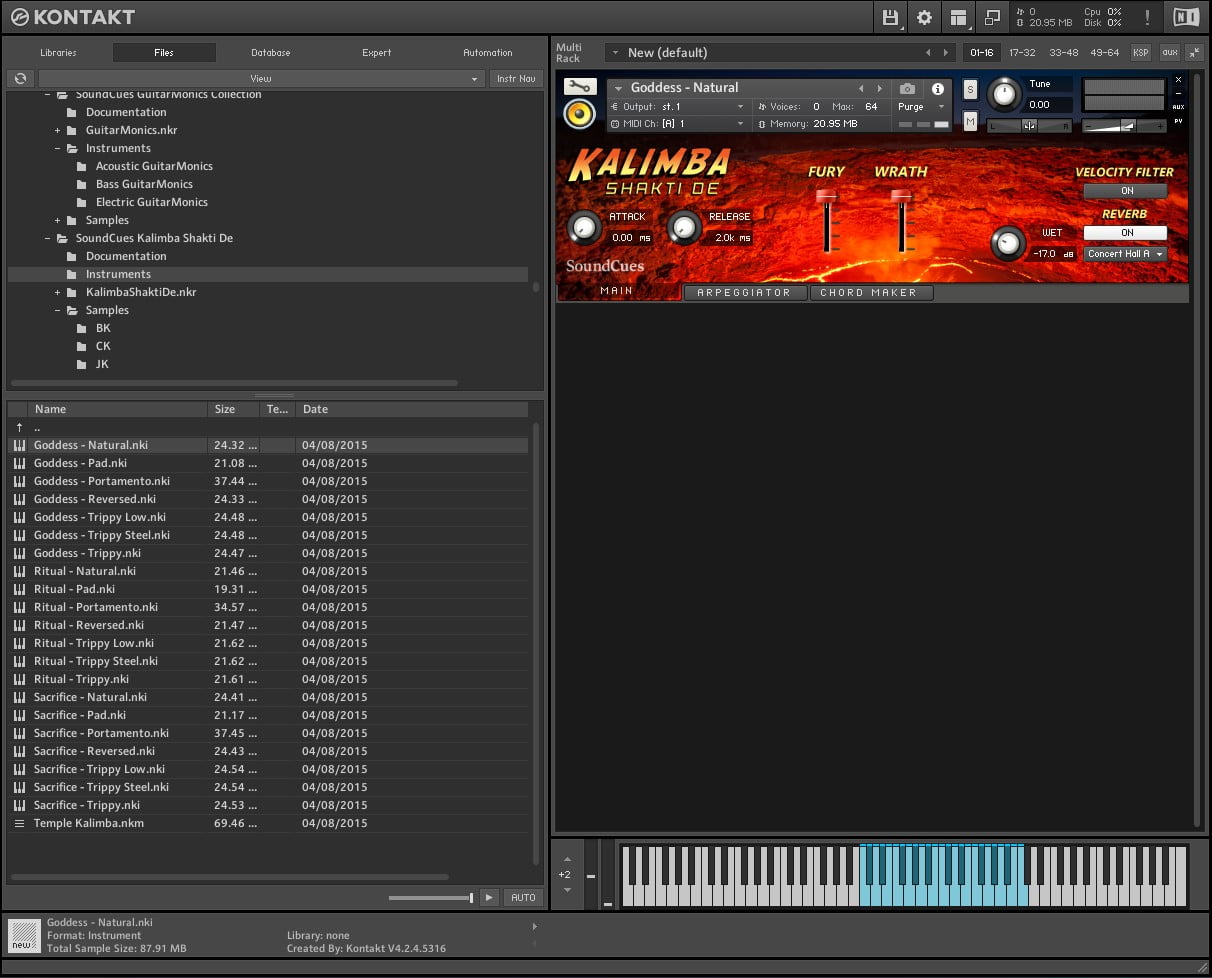Switch to the Database tab
This screenshot has width=1212, height=978.
coord(271,53)
